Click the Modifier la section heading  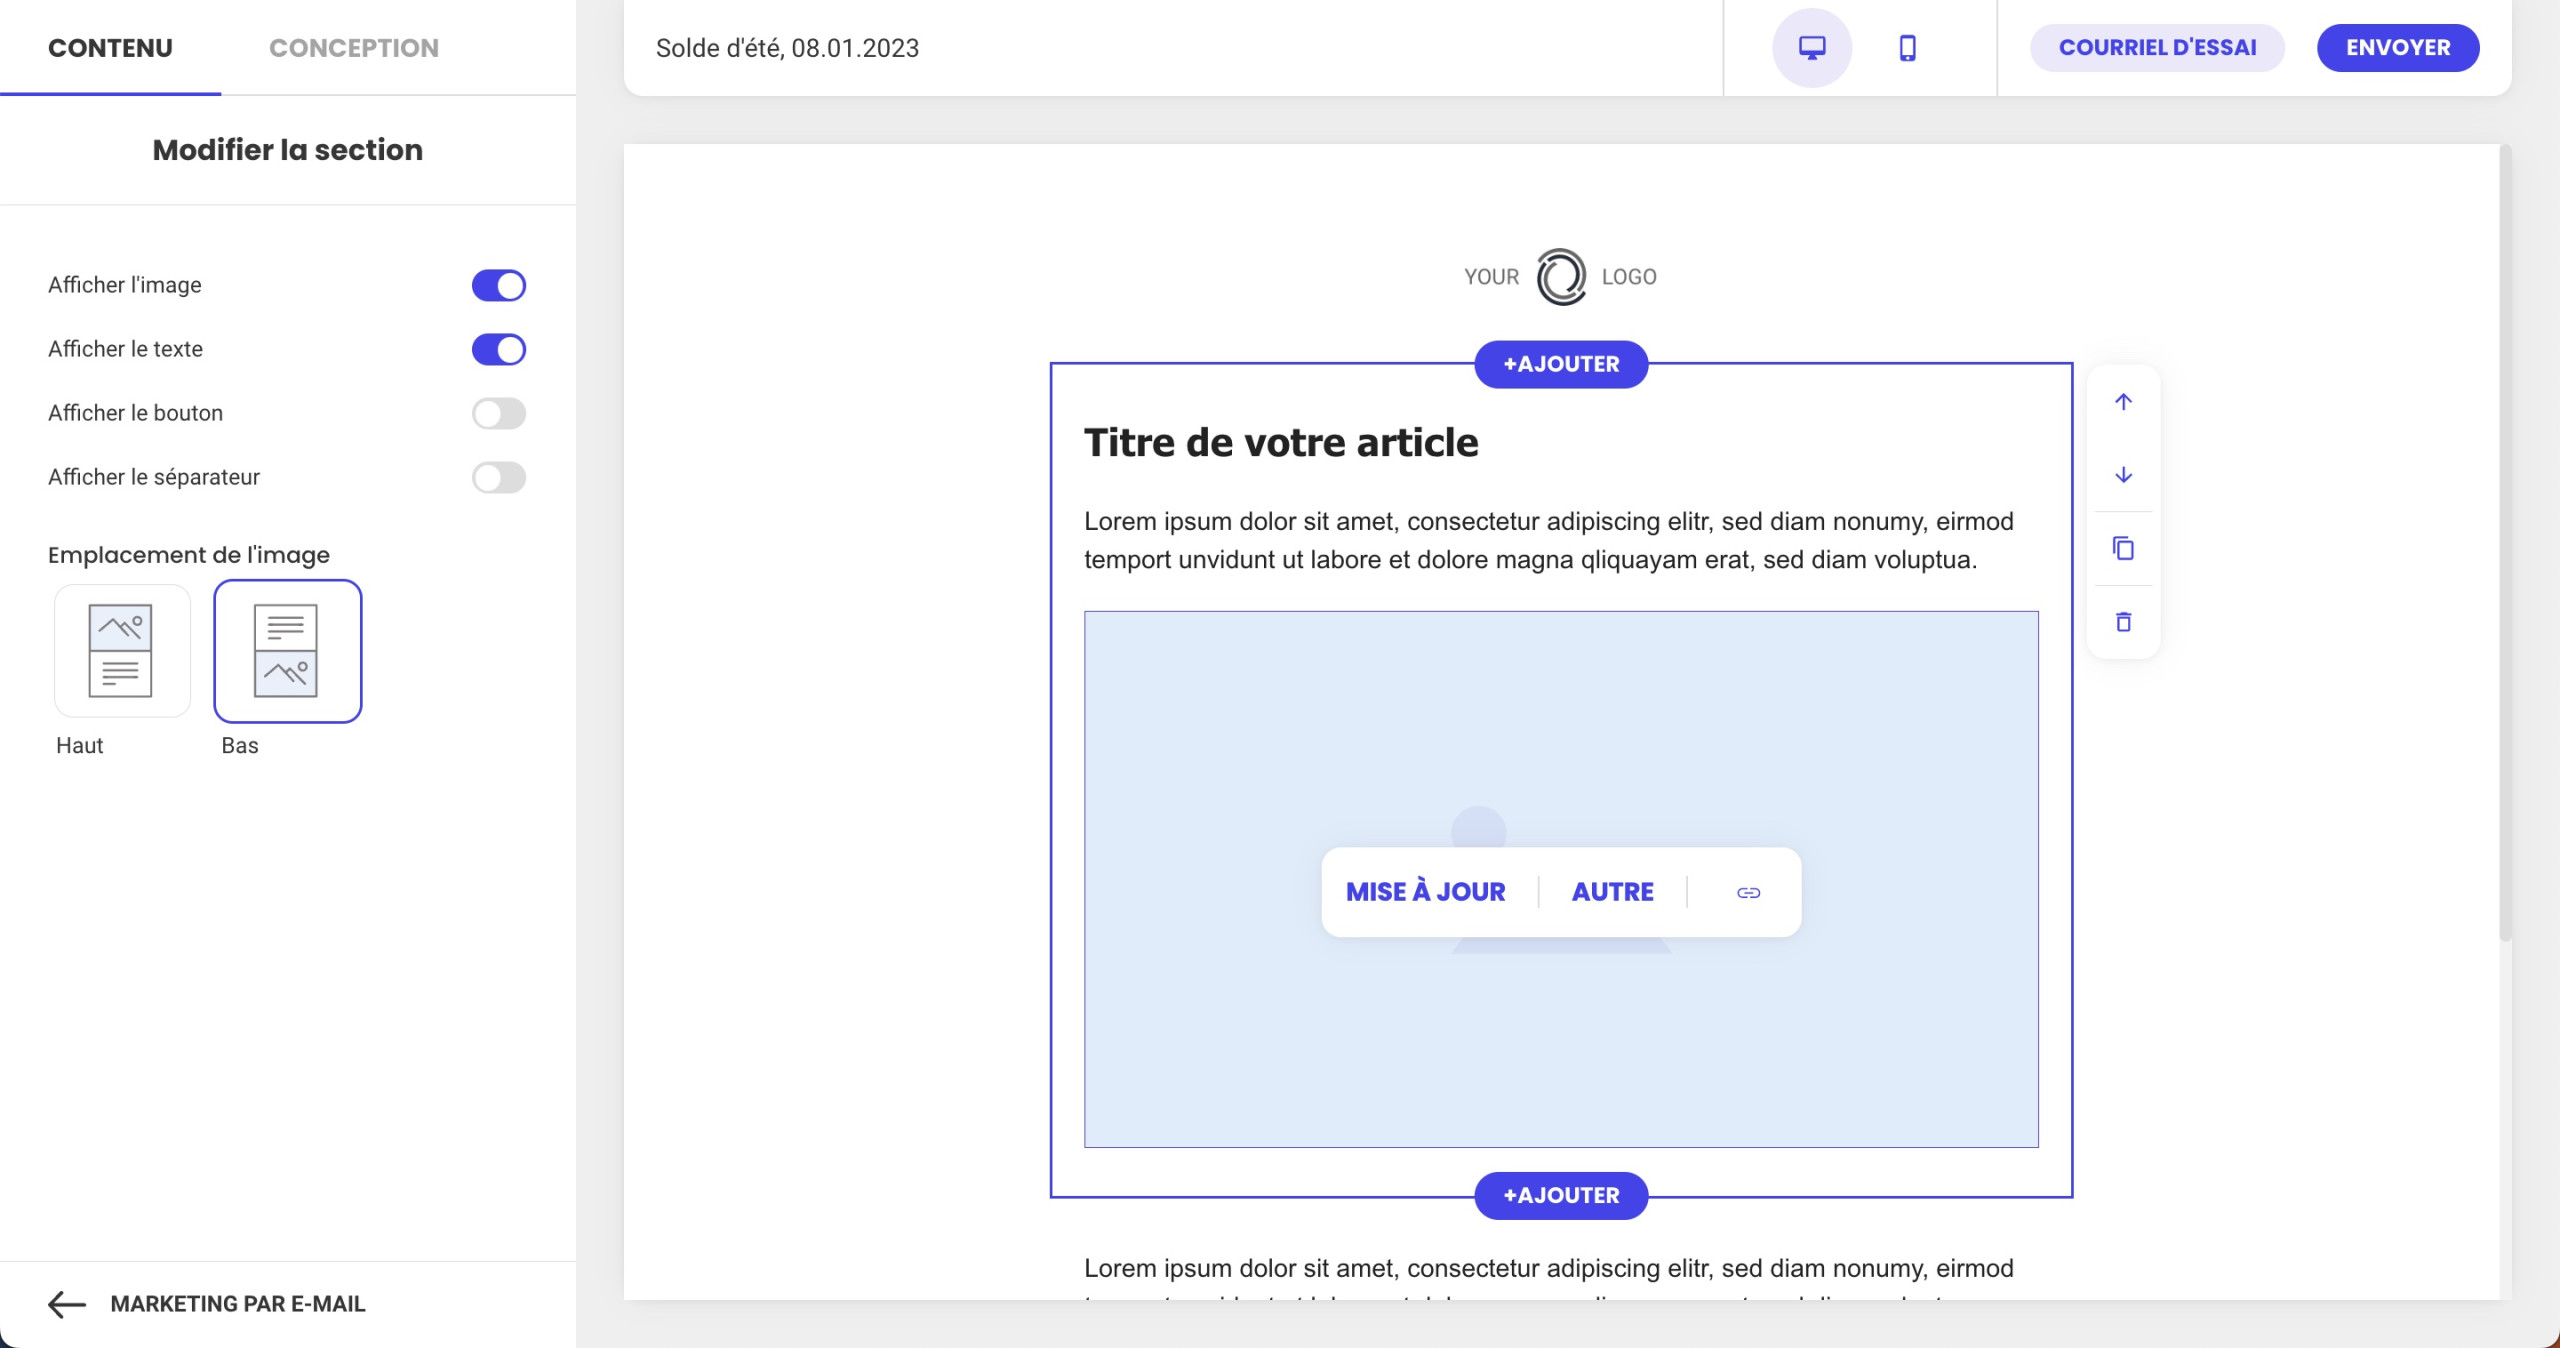pos(287,150)
